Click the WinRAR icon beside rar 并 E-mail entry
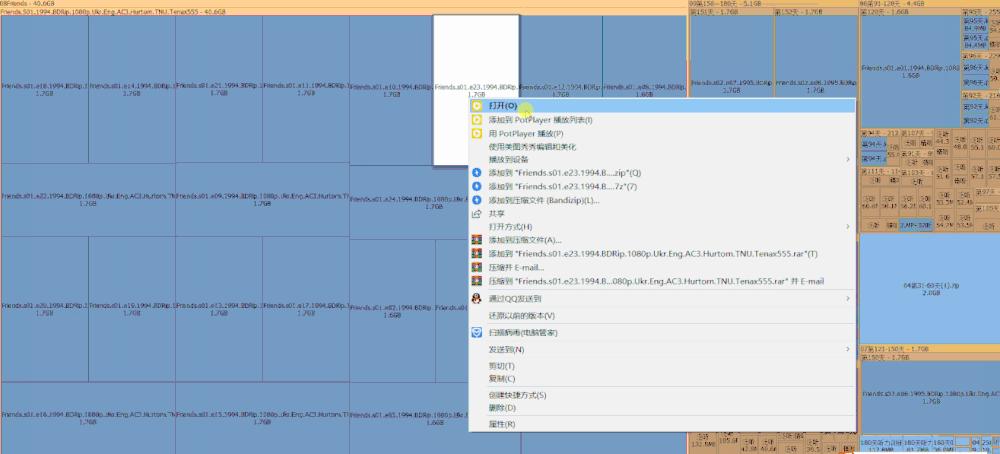Image resolution: width=1000 pixels, height=454 pixels. 476,281
